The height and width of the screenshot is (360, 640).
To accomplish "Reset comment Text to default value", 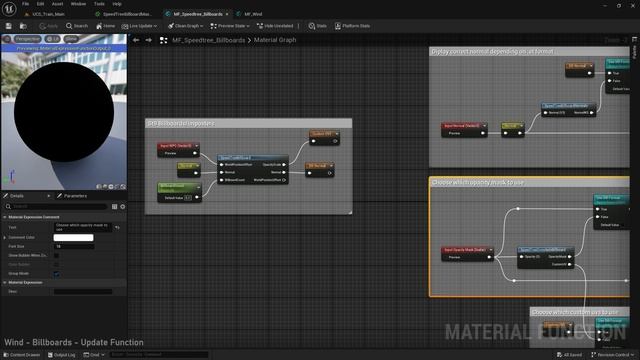I will [118, 227].
